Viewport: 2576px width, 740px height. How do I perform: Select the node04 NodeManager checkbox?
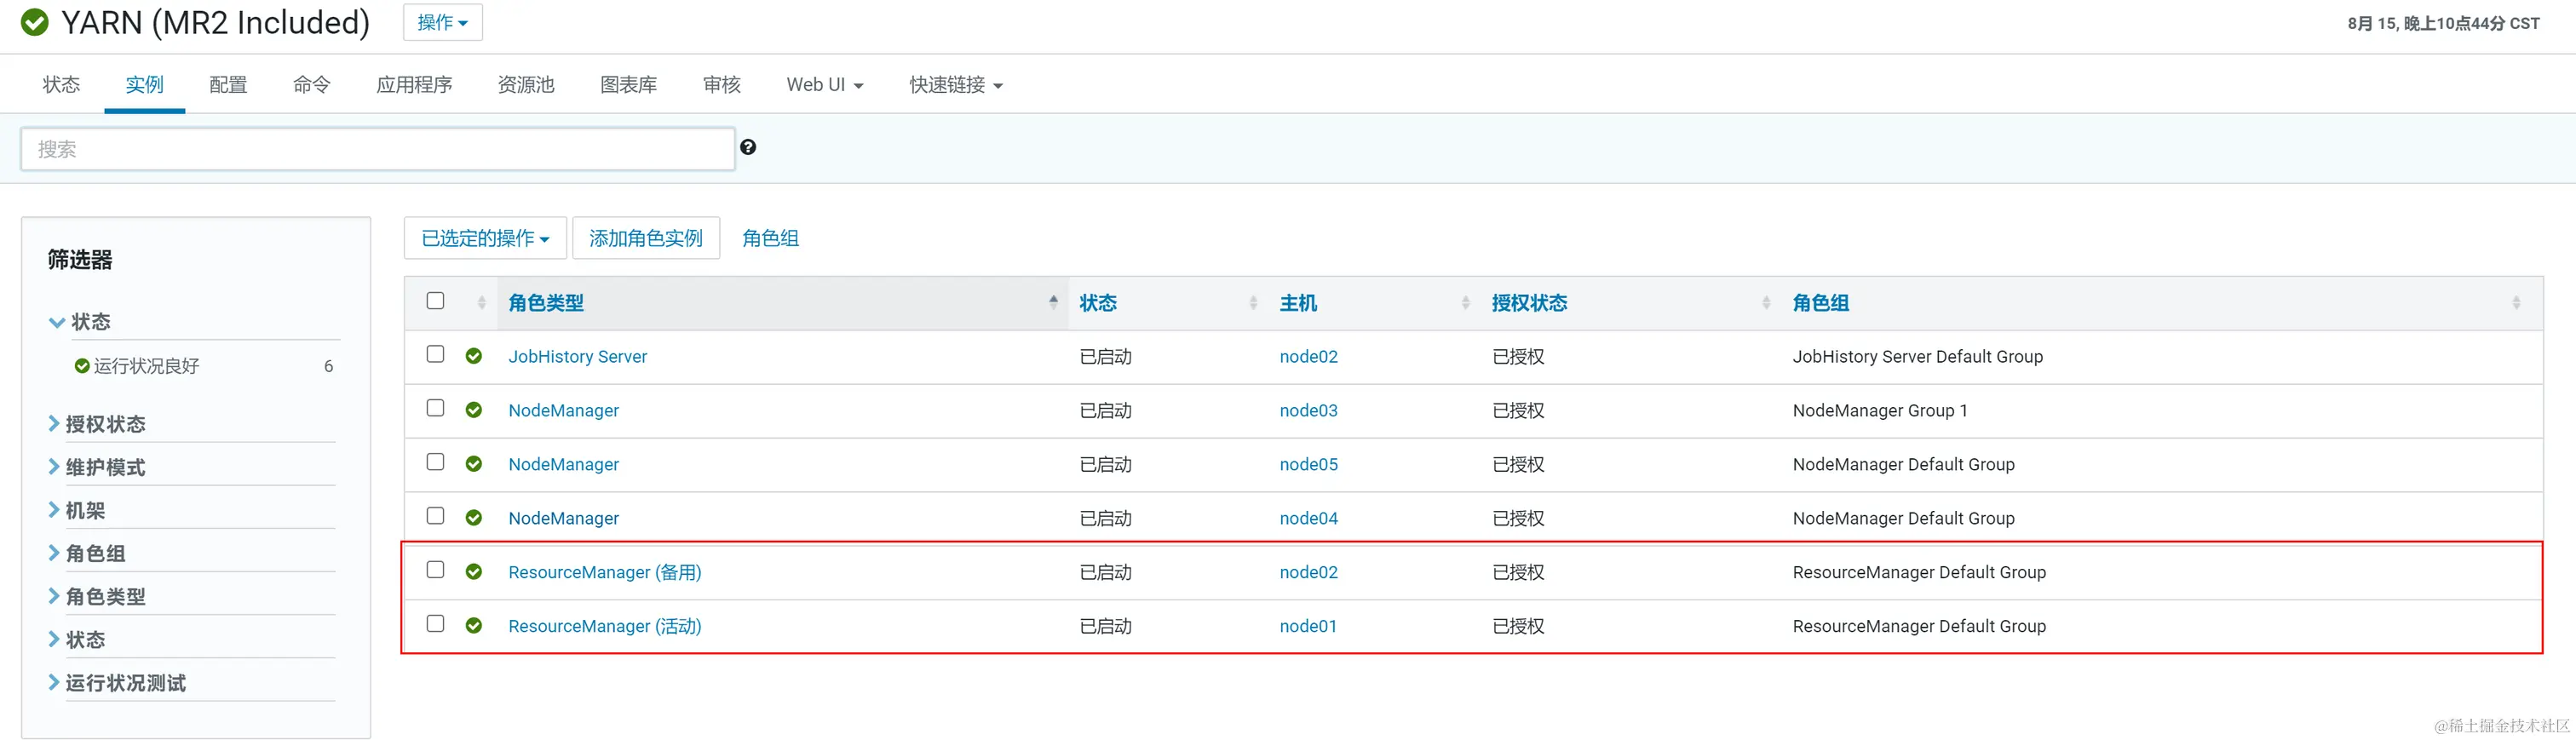435,517
